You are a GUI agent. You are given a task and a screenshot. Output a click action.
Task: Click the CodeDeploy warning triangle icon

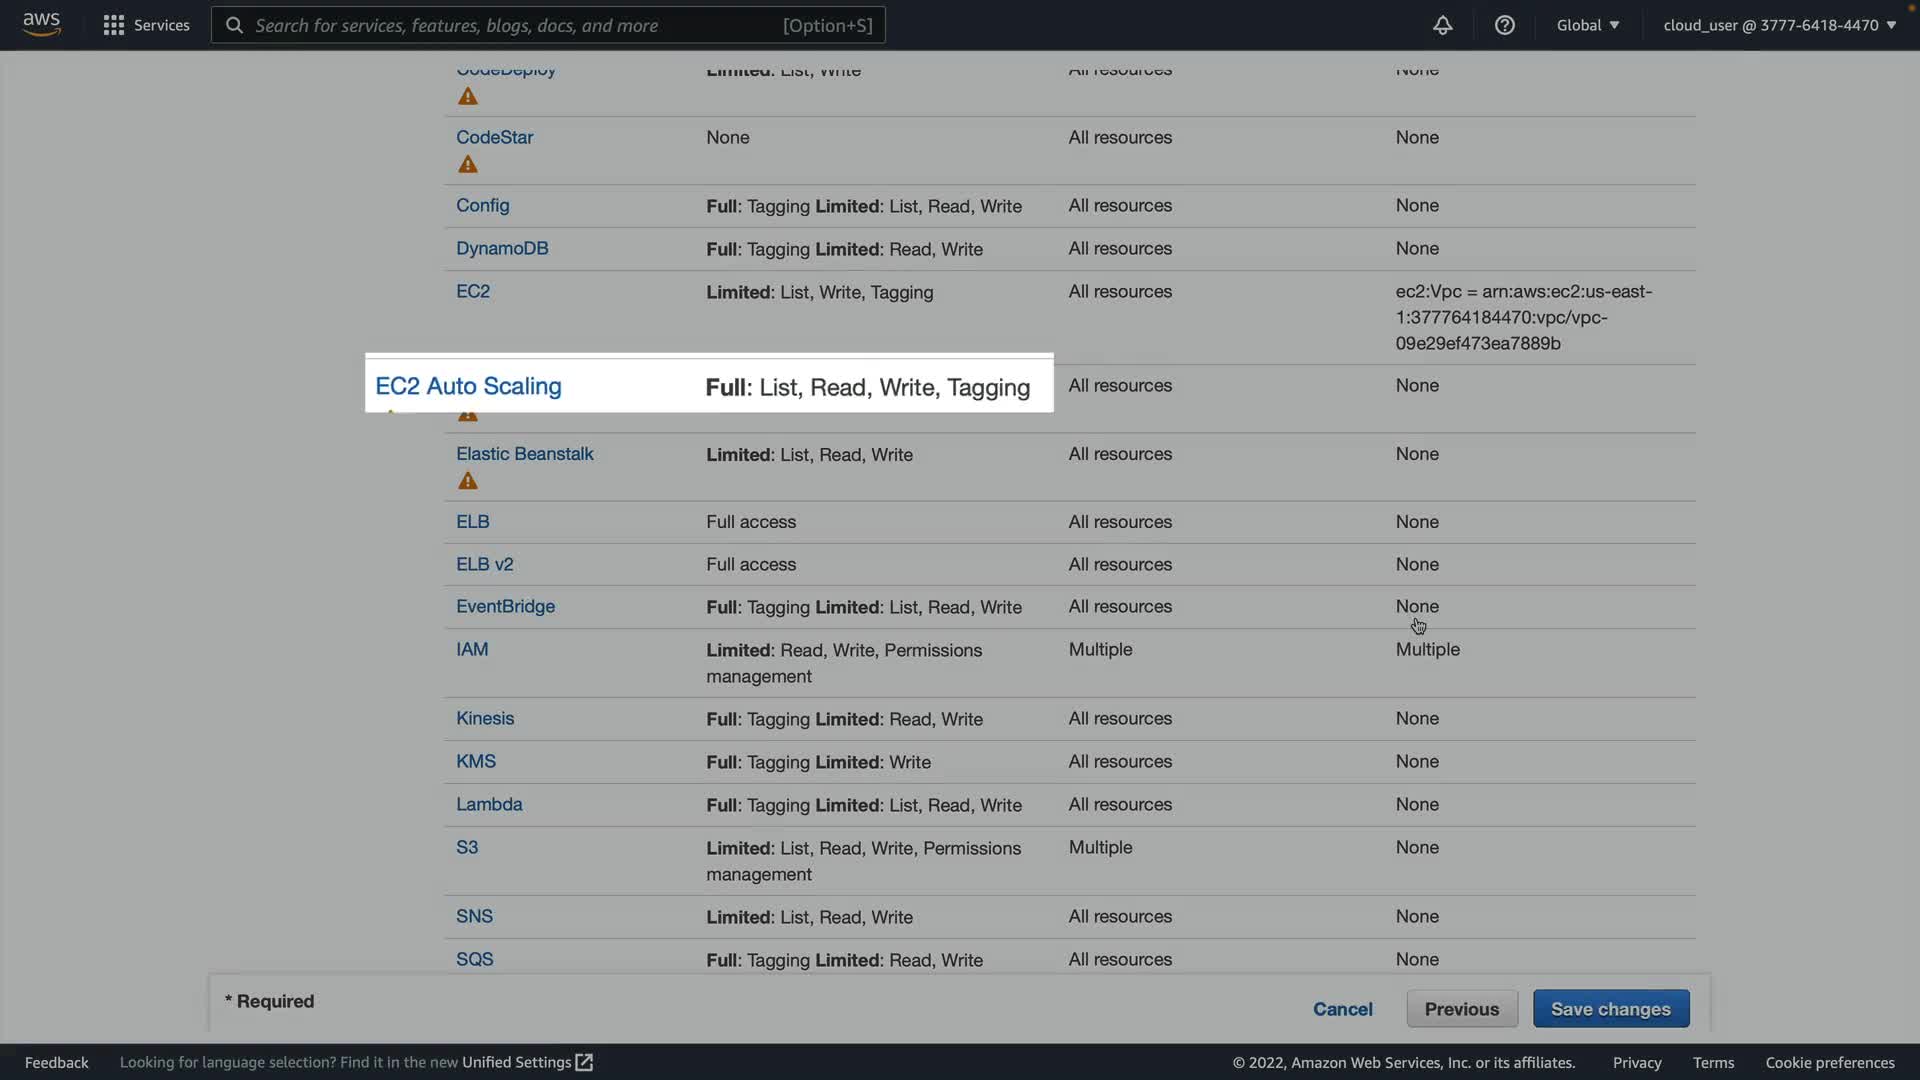tap(467, 97)
